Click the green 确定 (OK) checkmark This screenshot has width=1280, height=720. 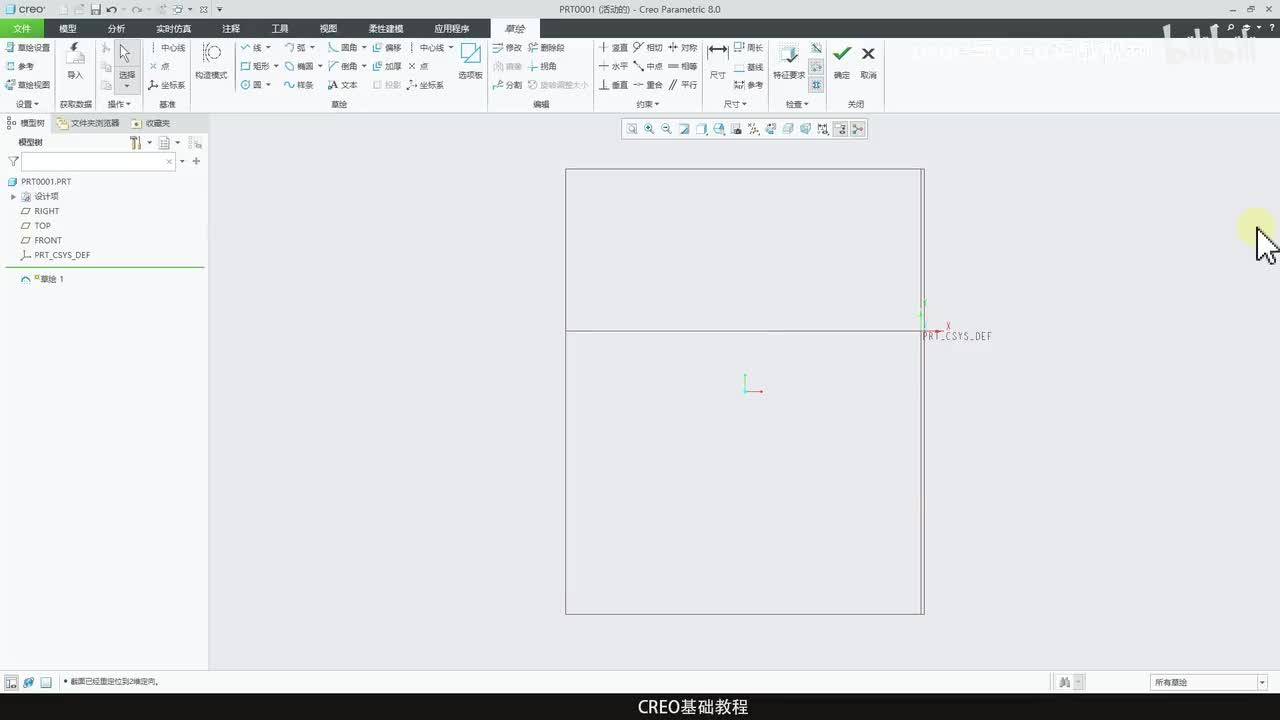coord(842,61)
